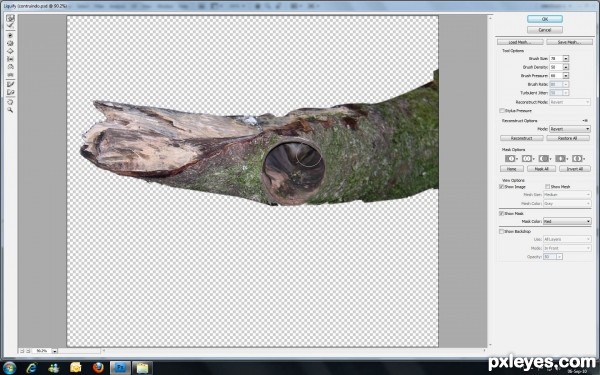The image size is (600, 375).
Task: Click the Save Mesh button
Action: pos(569,42)
